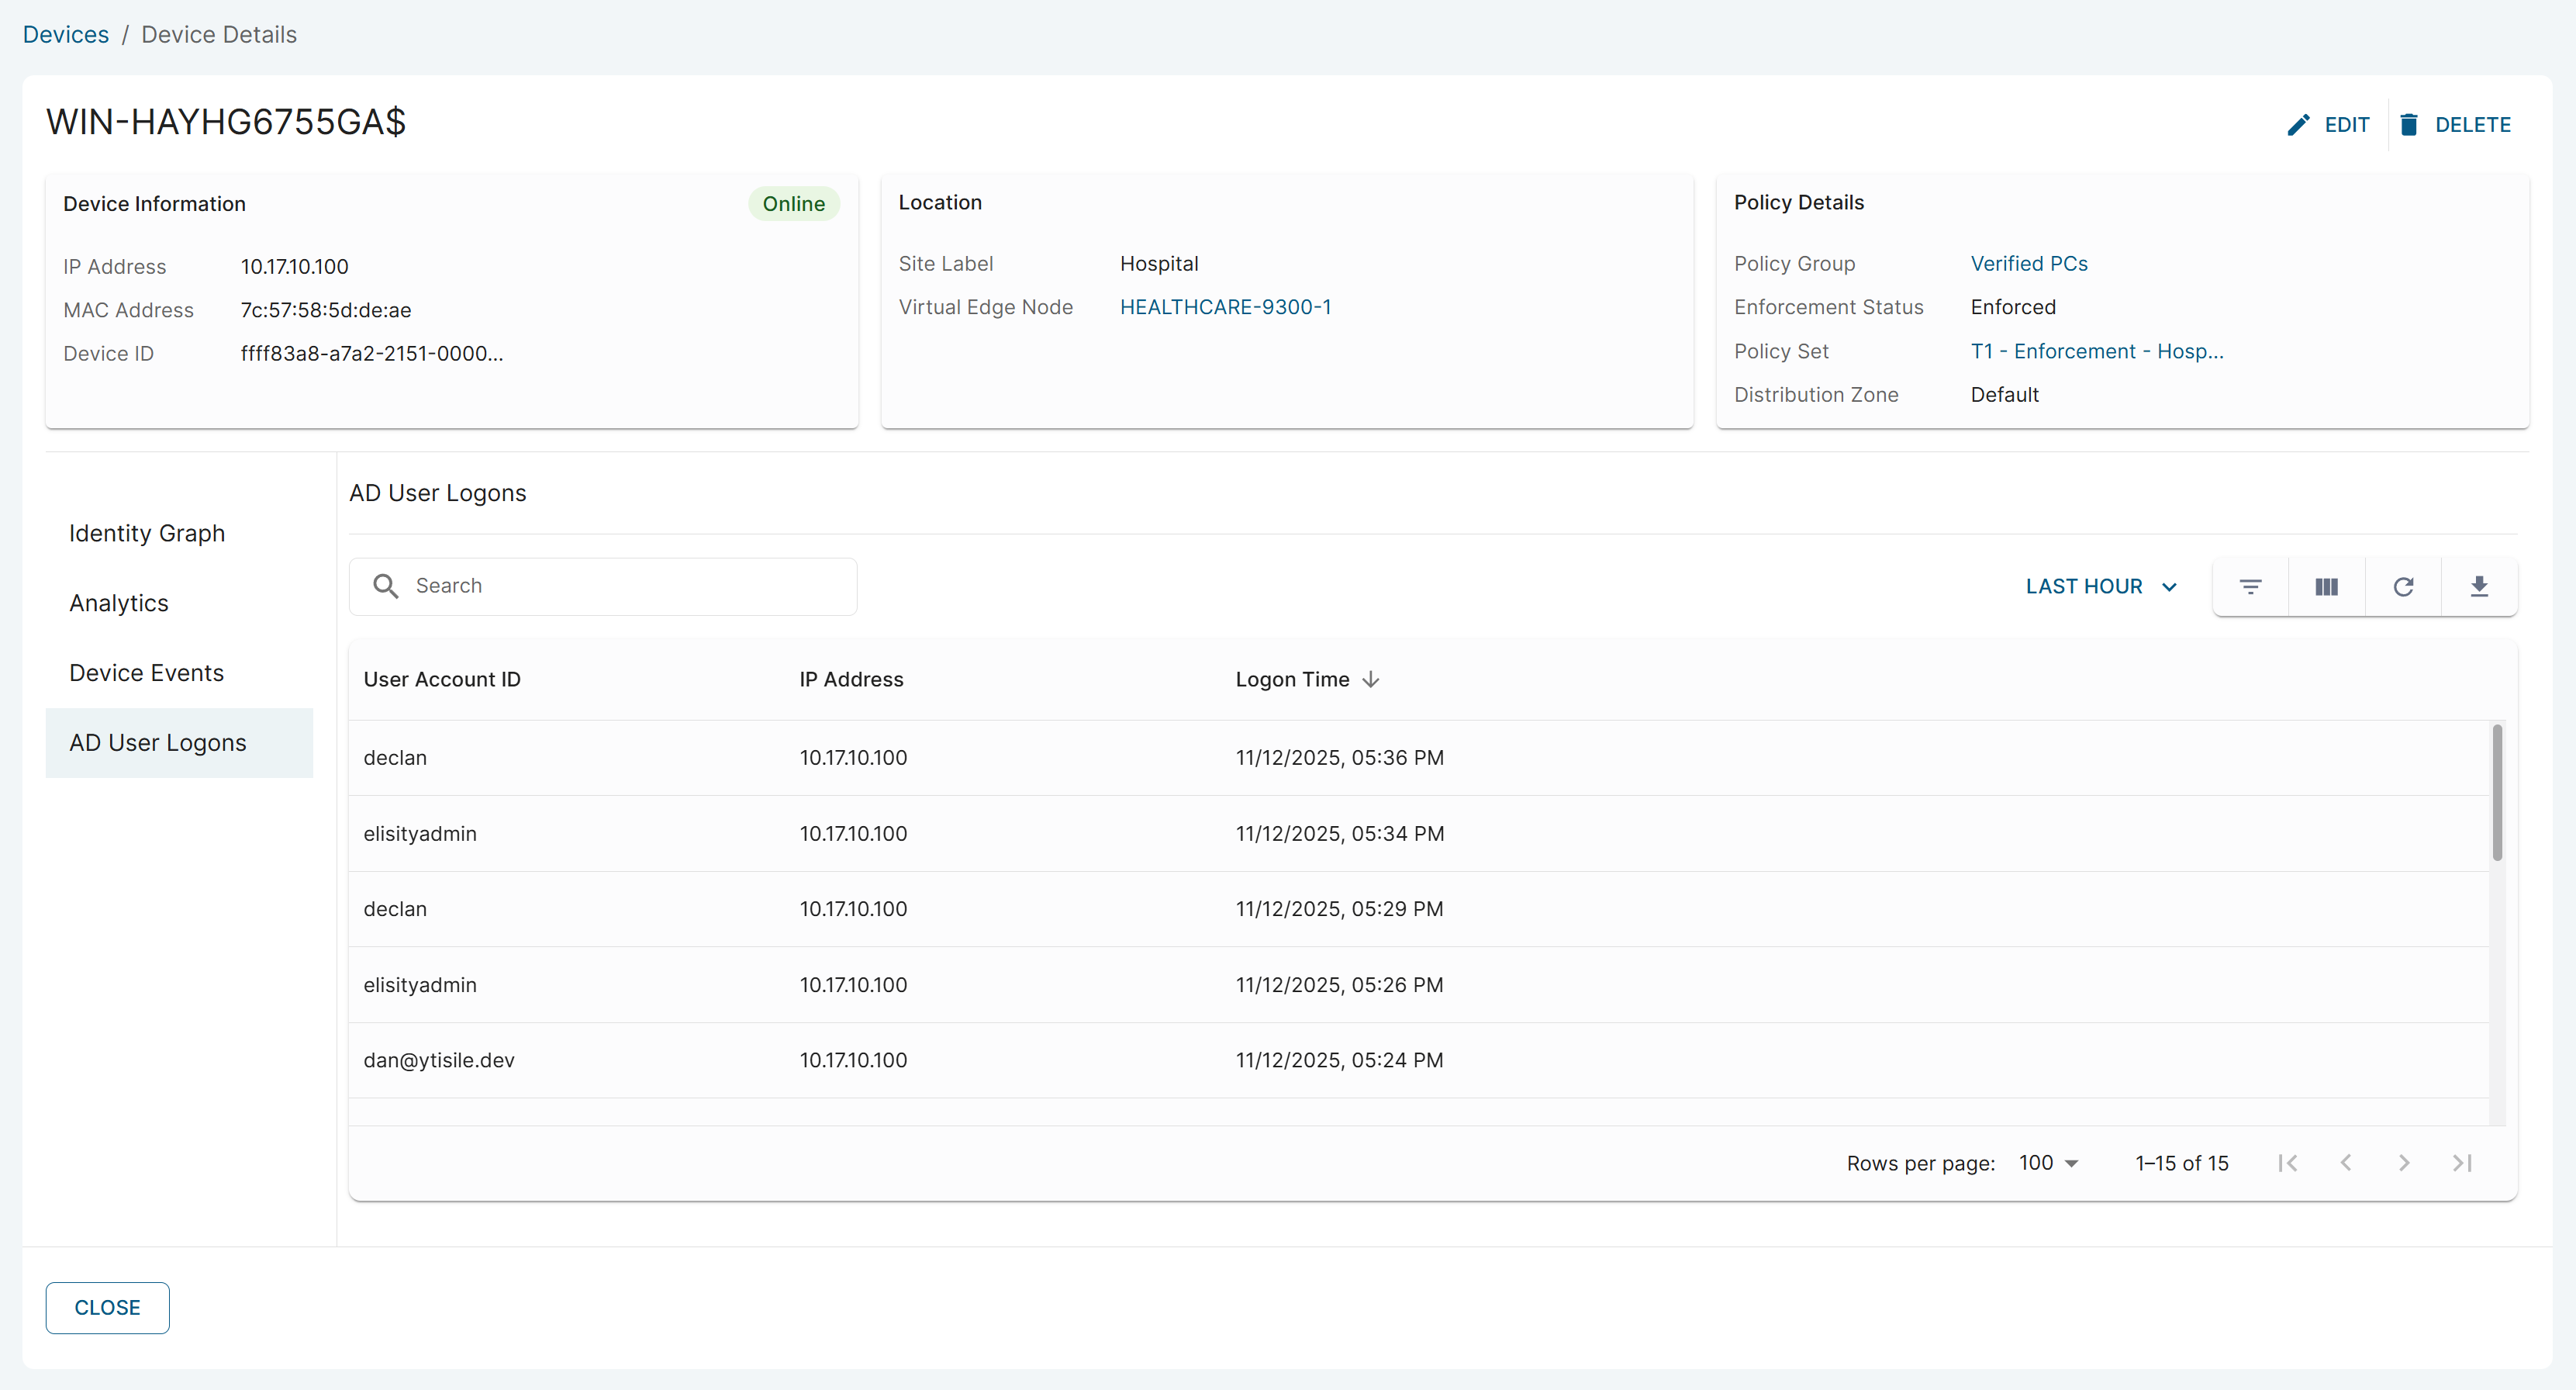2576x1390 pixels.
Task: Click the Close button
Action: point(107,1308)
